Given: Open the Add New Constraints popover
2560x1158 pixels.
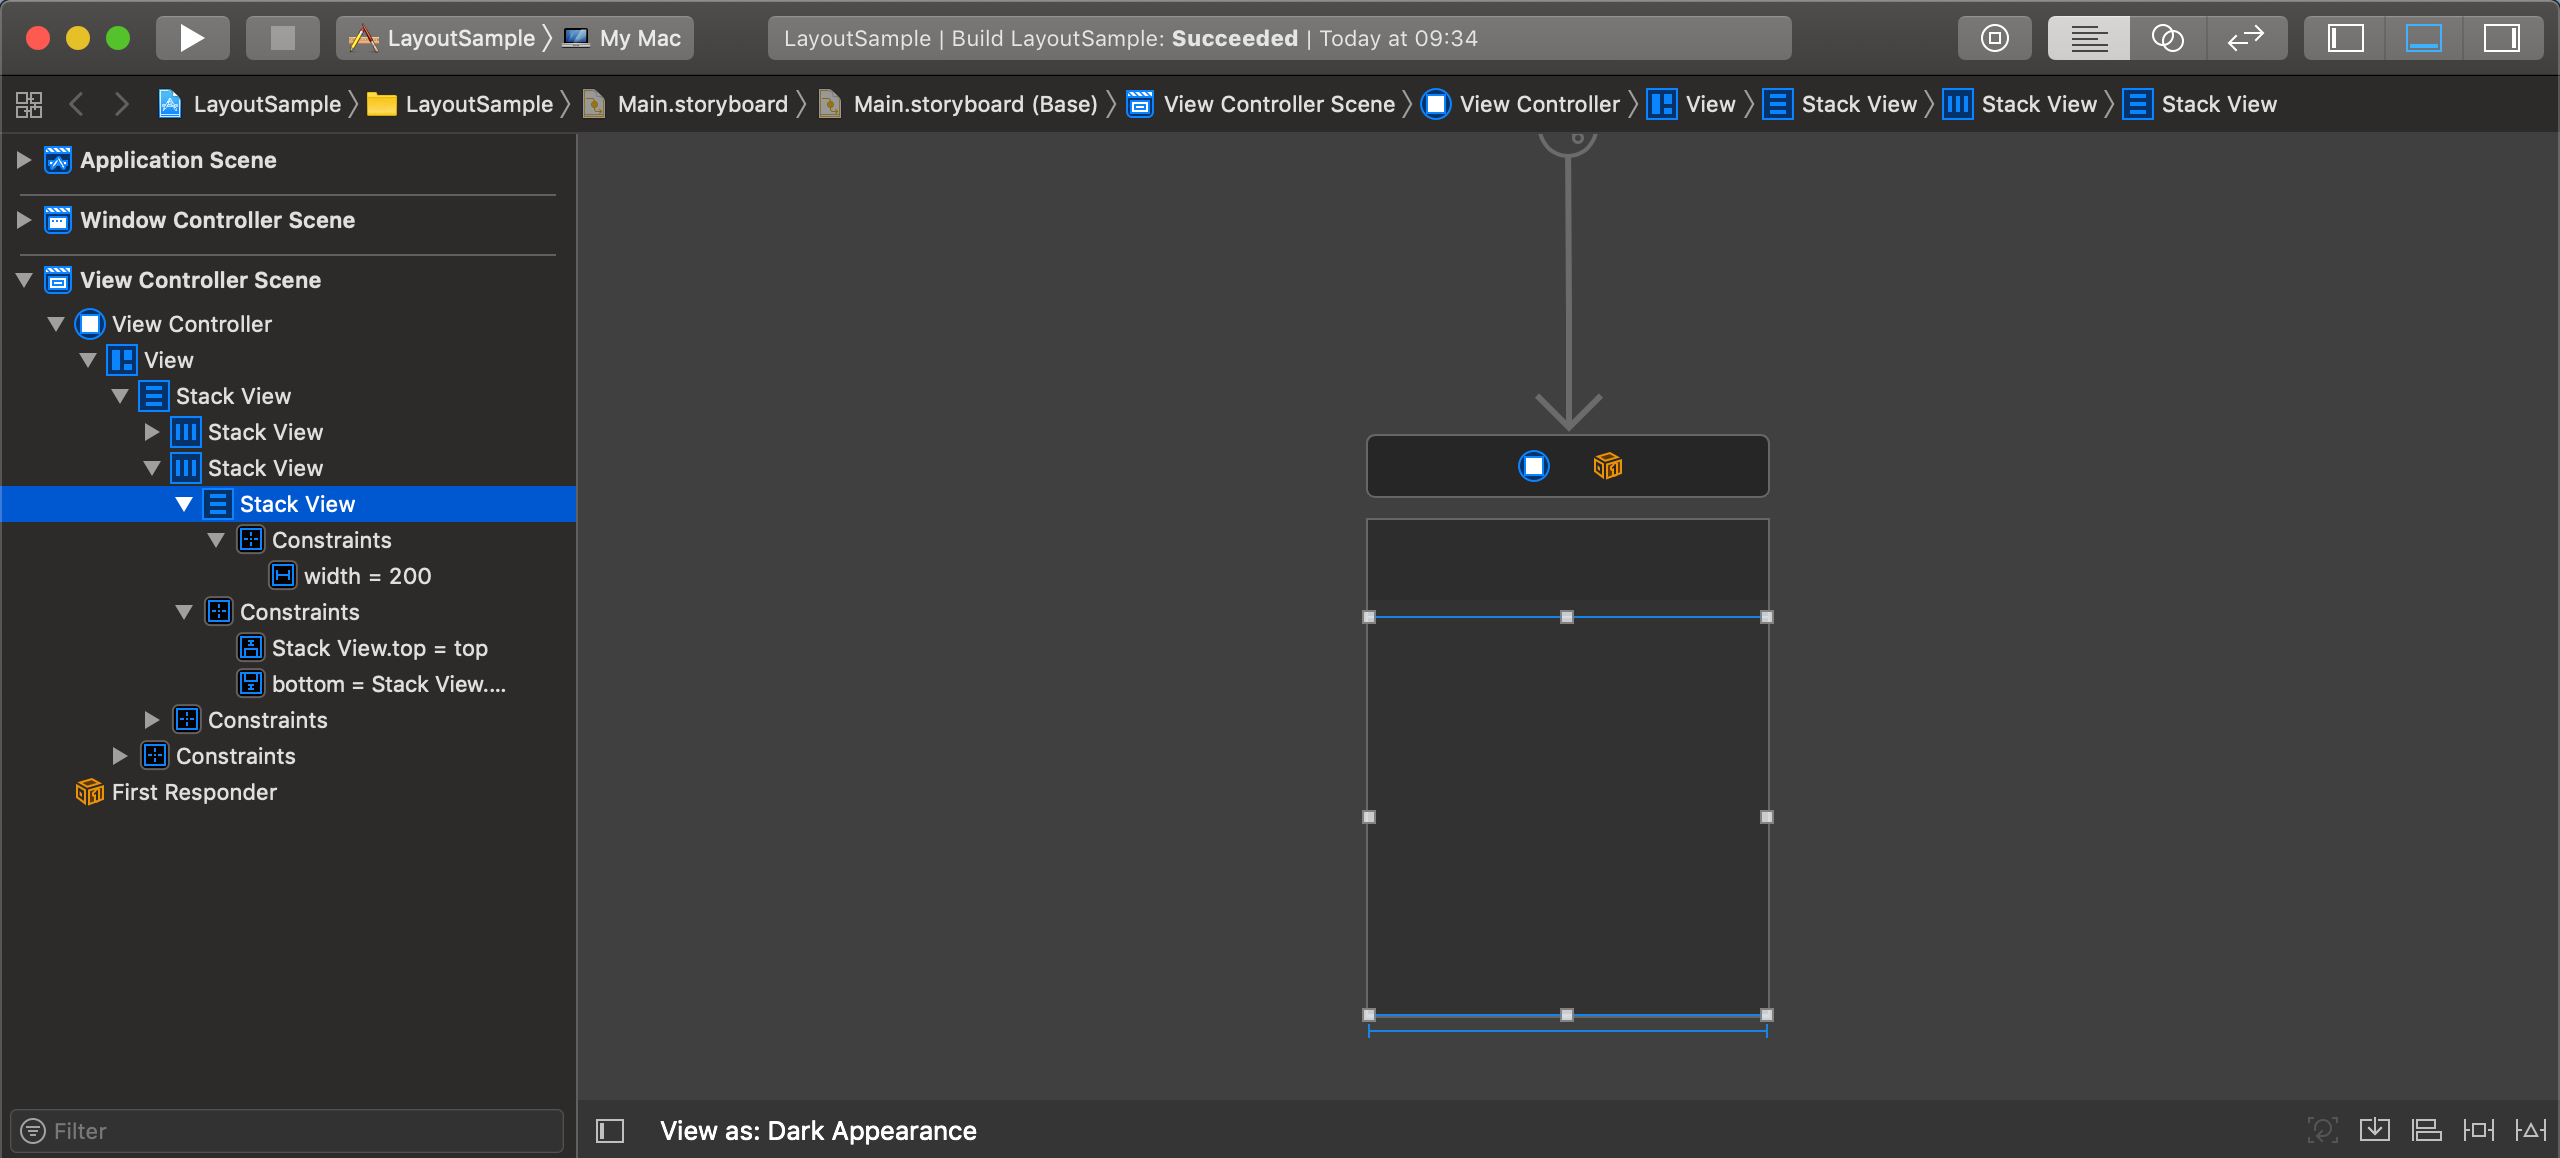Looking at the screenshot, I should 2479,1130.
